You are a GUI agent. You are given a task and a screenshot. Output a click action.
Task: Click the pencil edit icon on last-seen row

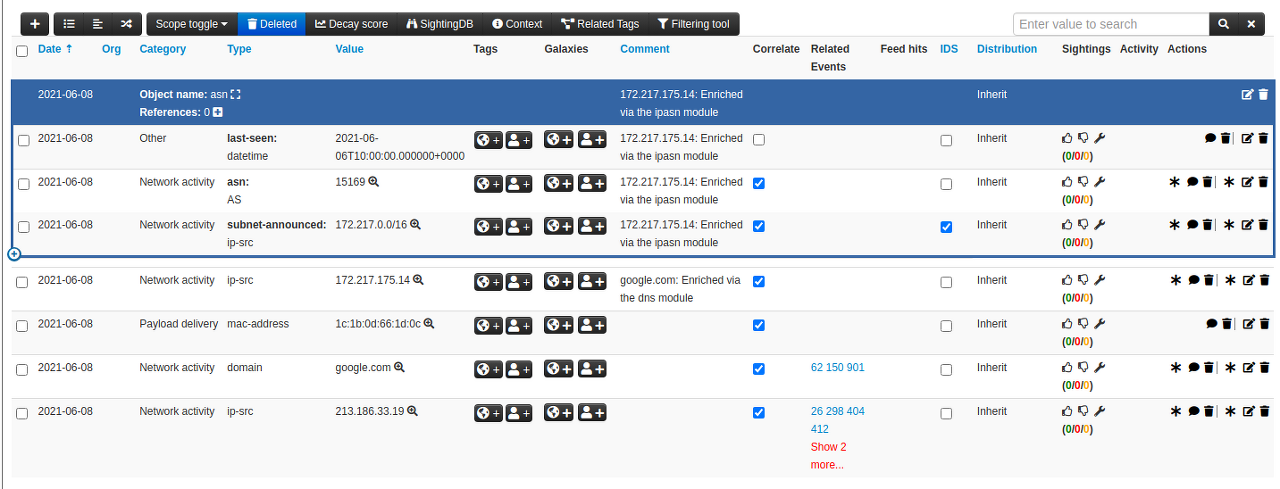click(x=1247, y=139)
